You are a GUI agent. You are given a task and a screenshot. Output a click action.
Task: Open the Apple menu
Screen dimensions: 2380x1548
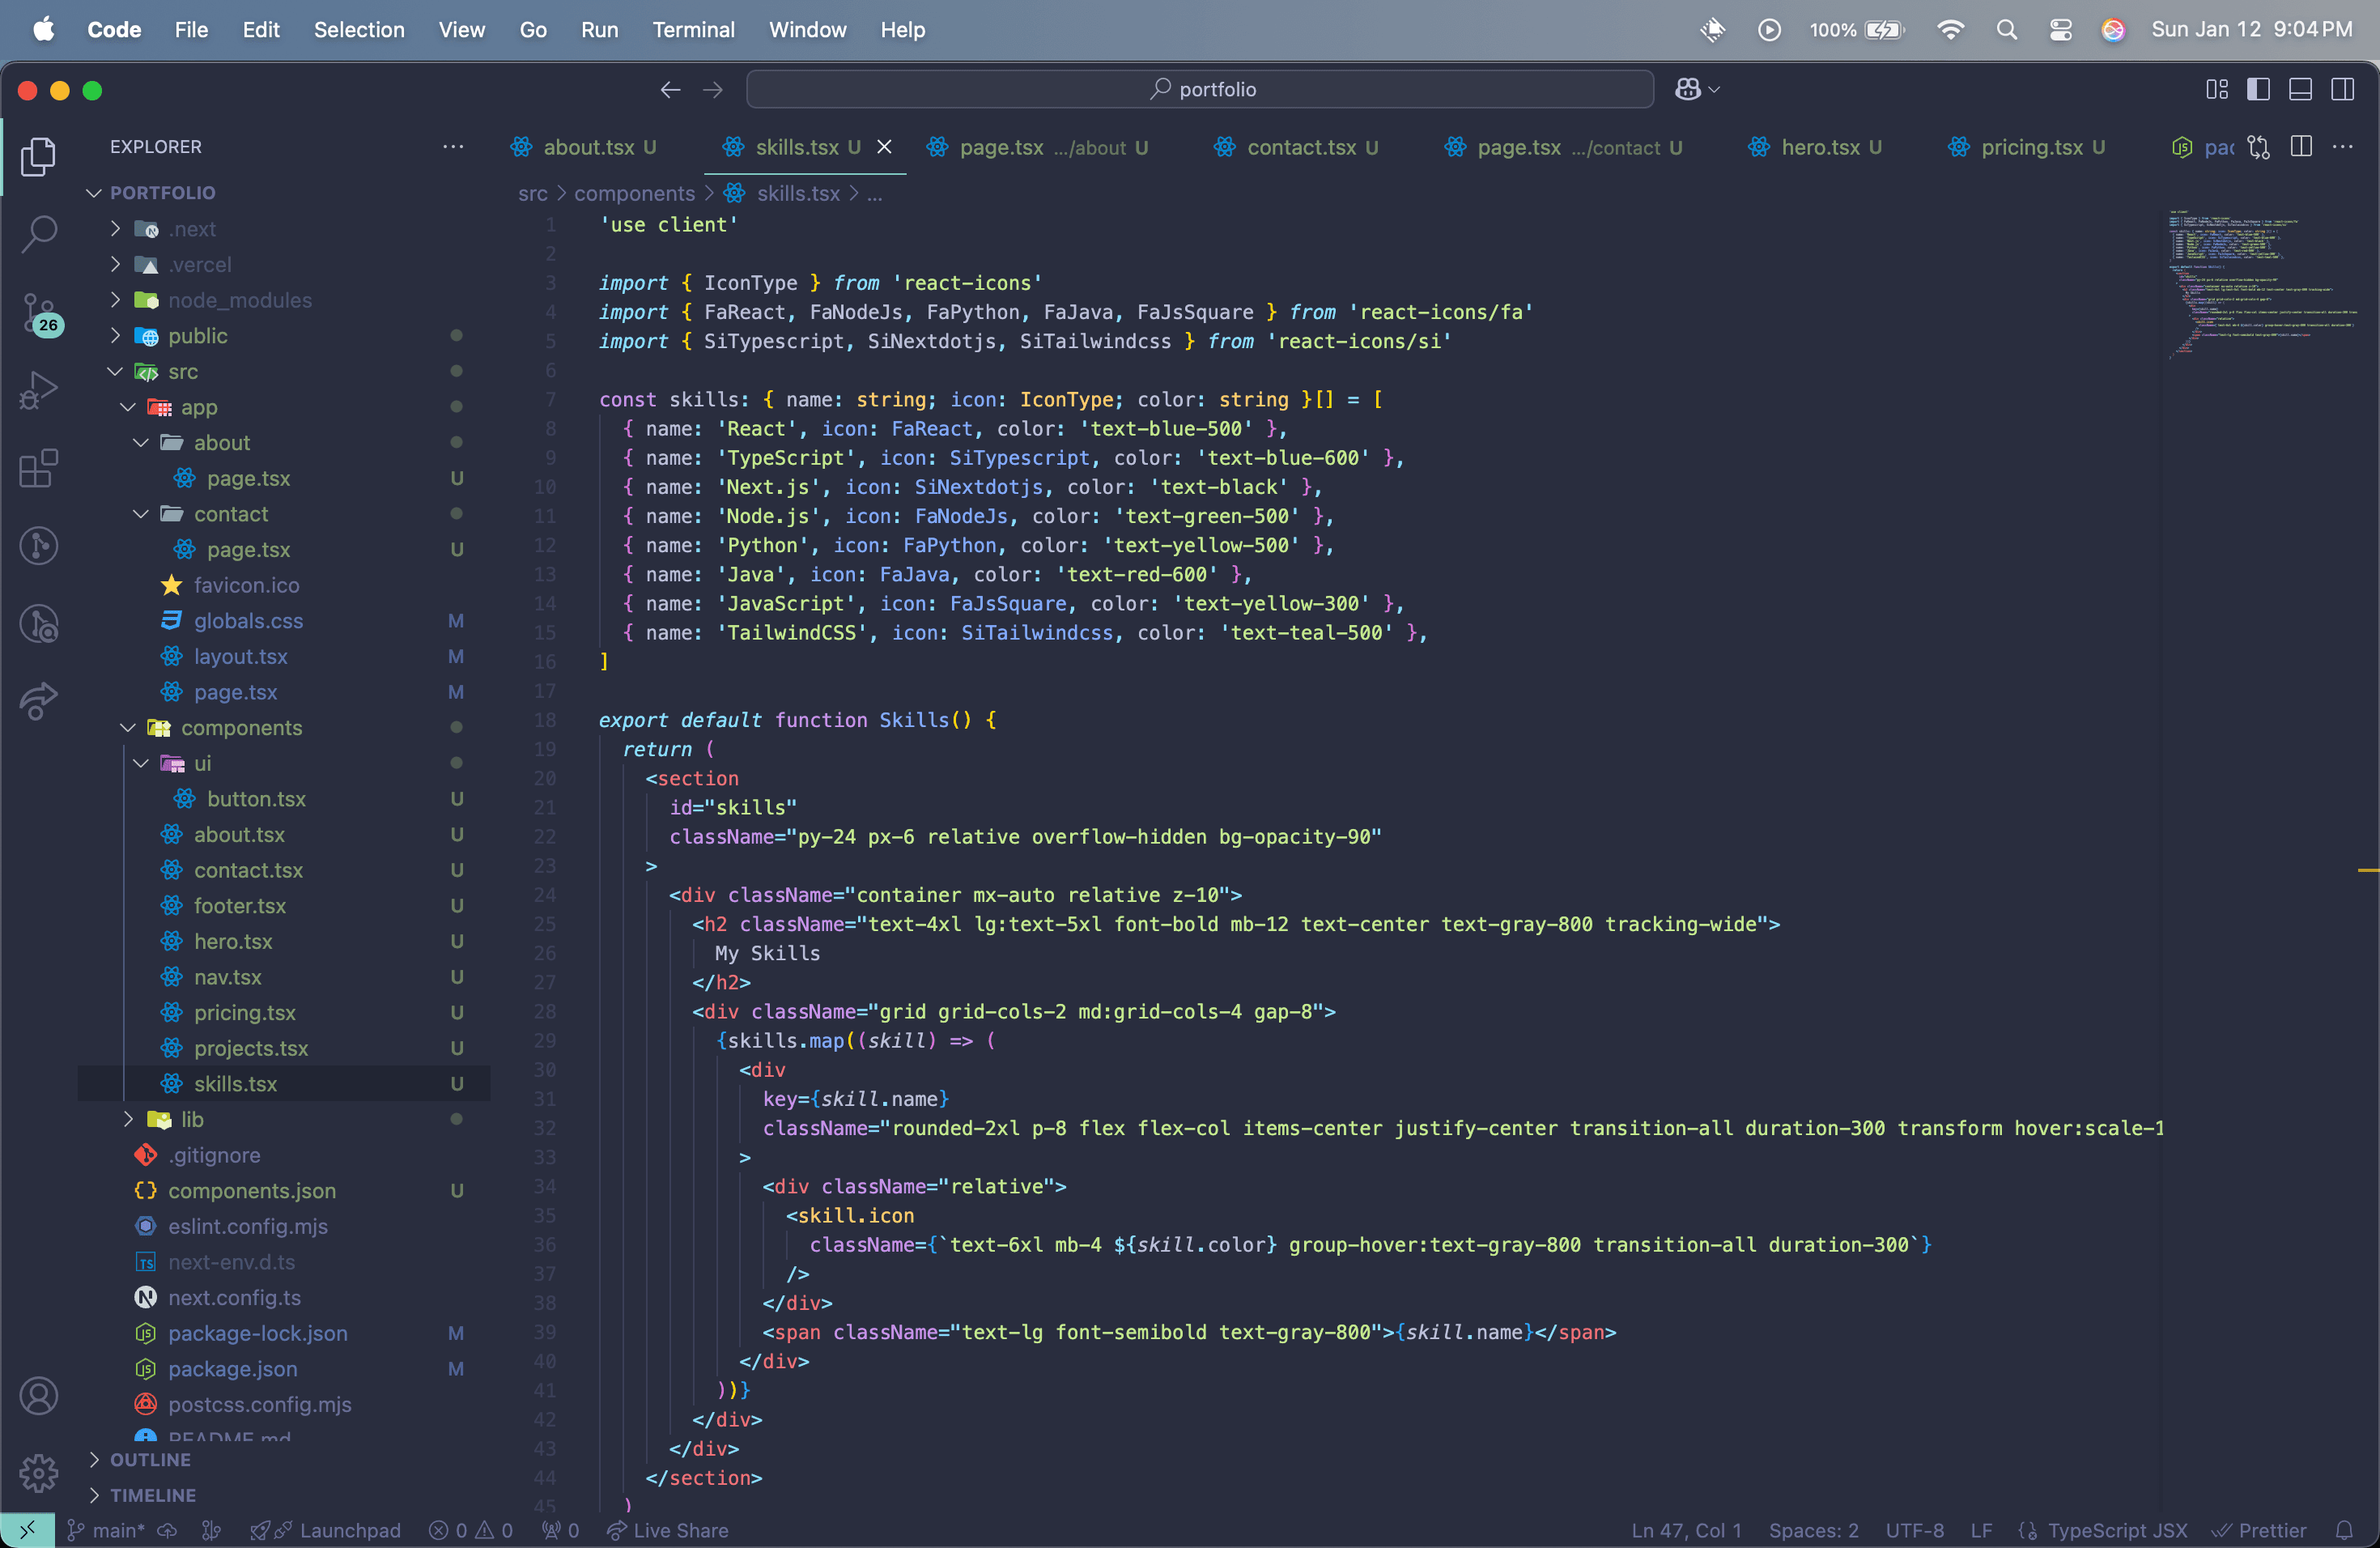[43, 30]
